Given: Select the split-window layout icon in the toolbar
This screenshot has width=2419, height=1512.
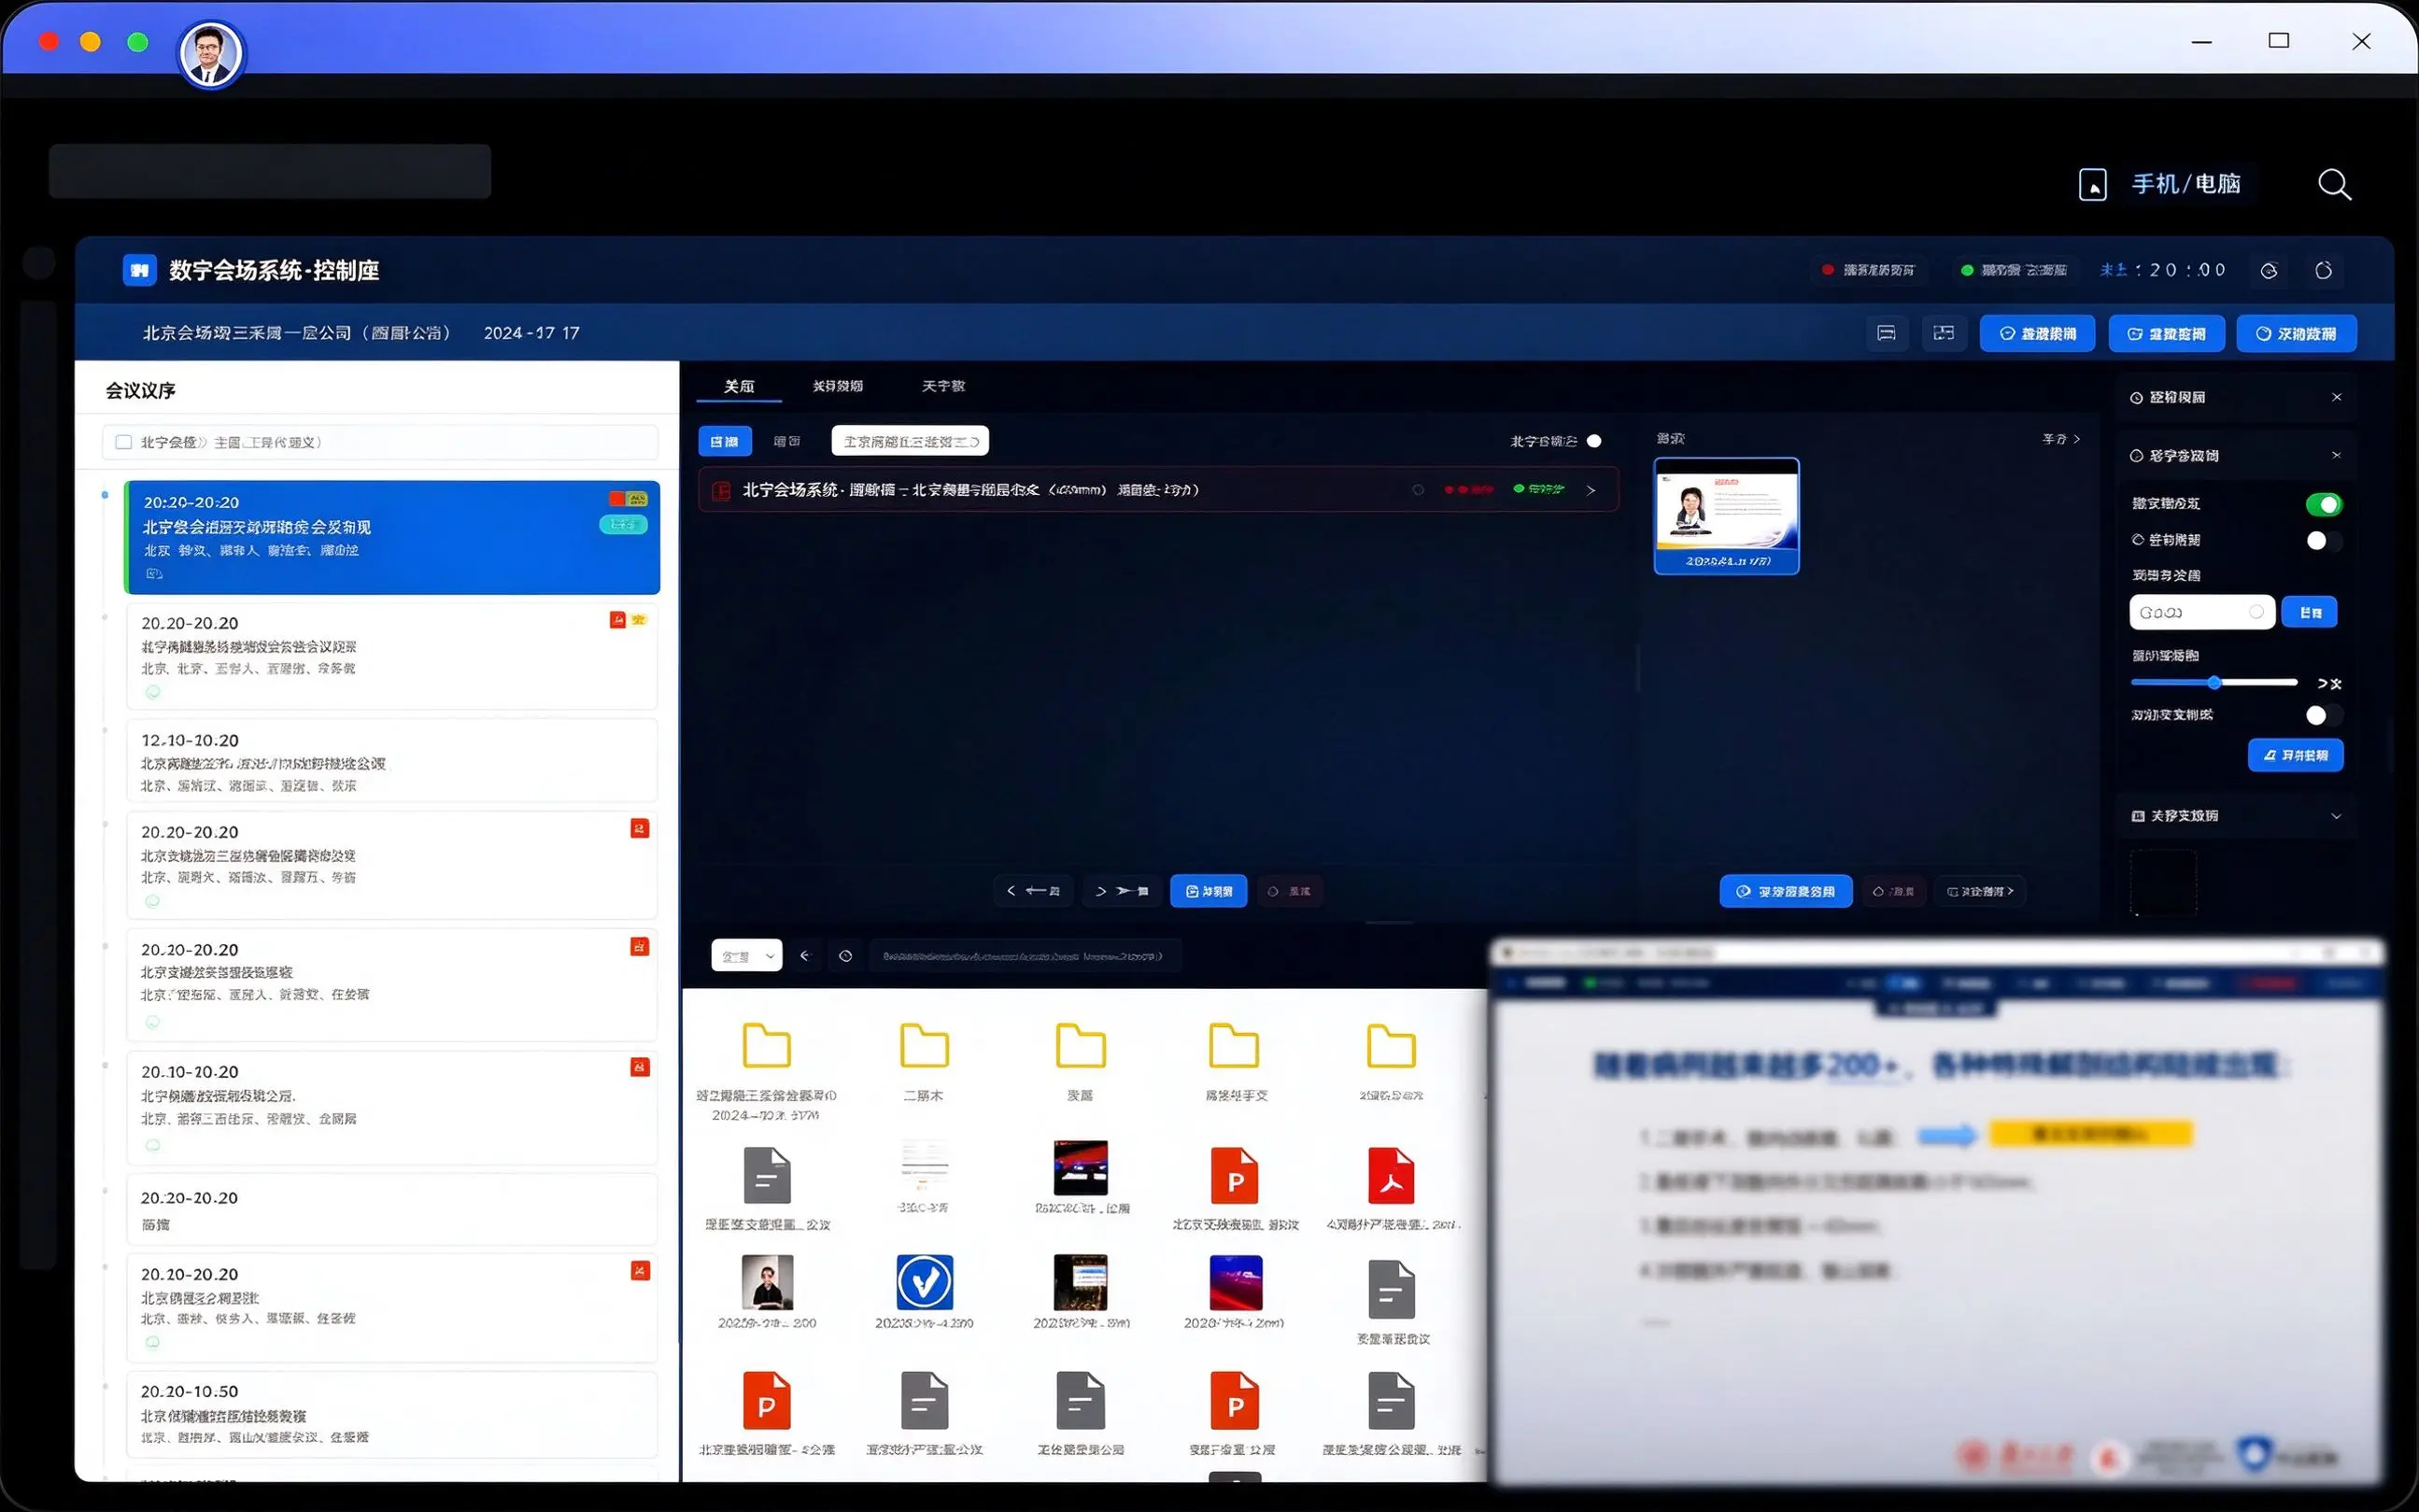Looking at the screenshot, I should click(x=1943, y=333).
